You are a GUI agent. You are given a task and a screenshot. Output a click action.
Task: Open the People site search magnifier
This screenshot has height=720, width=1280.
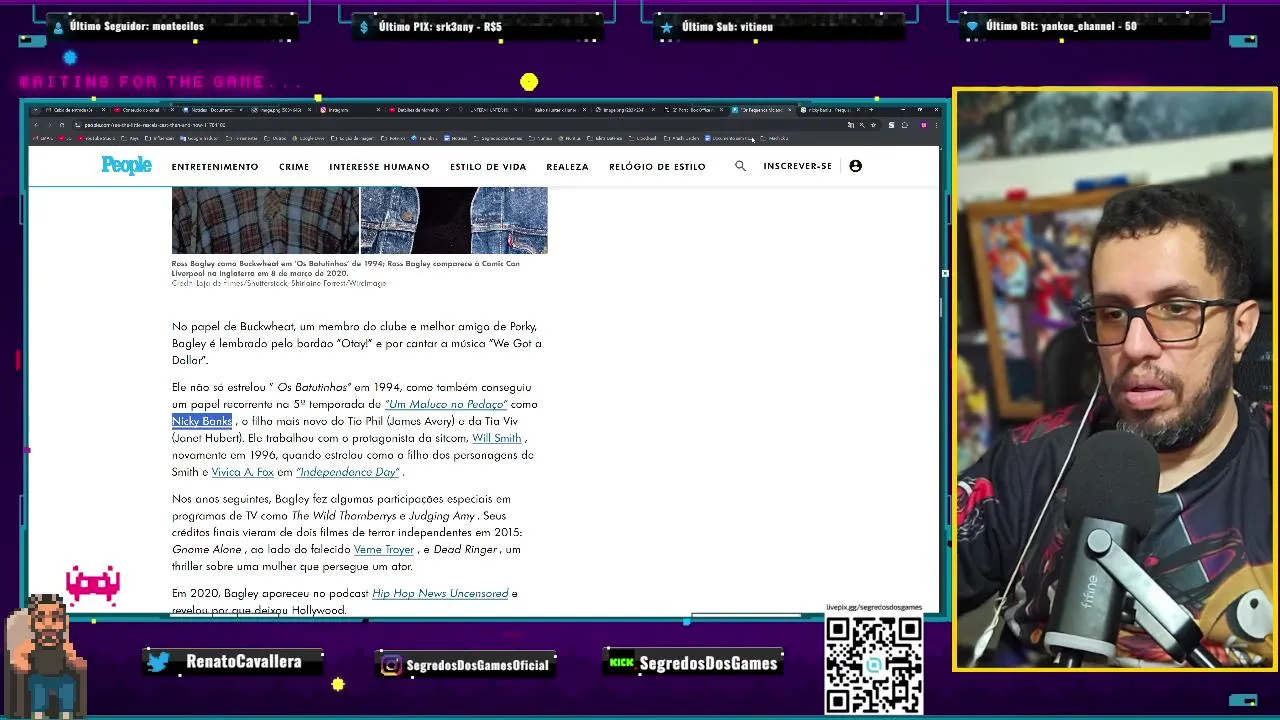pyautogui.click(x=740, y=166)
